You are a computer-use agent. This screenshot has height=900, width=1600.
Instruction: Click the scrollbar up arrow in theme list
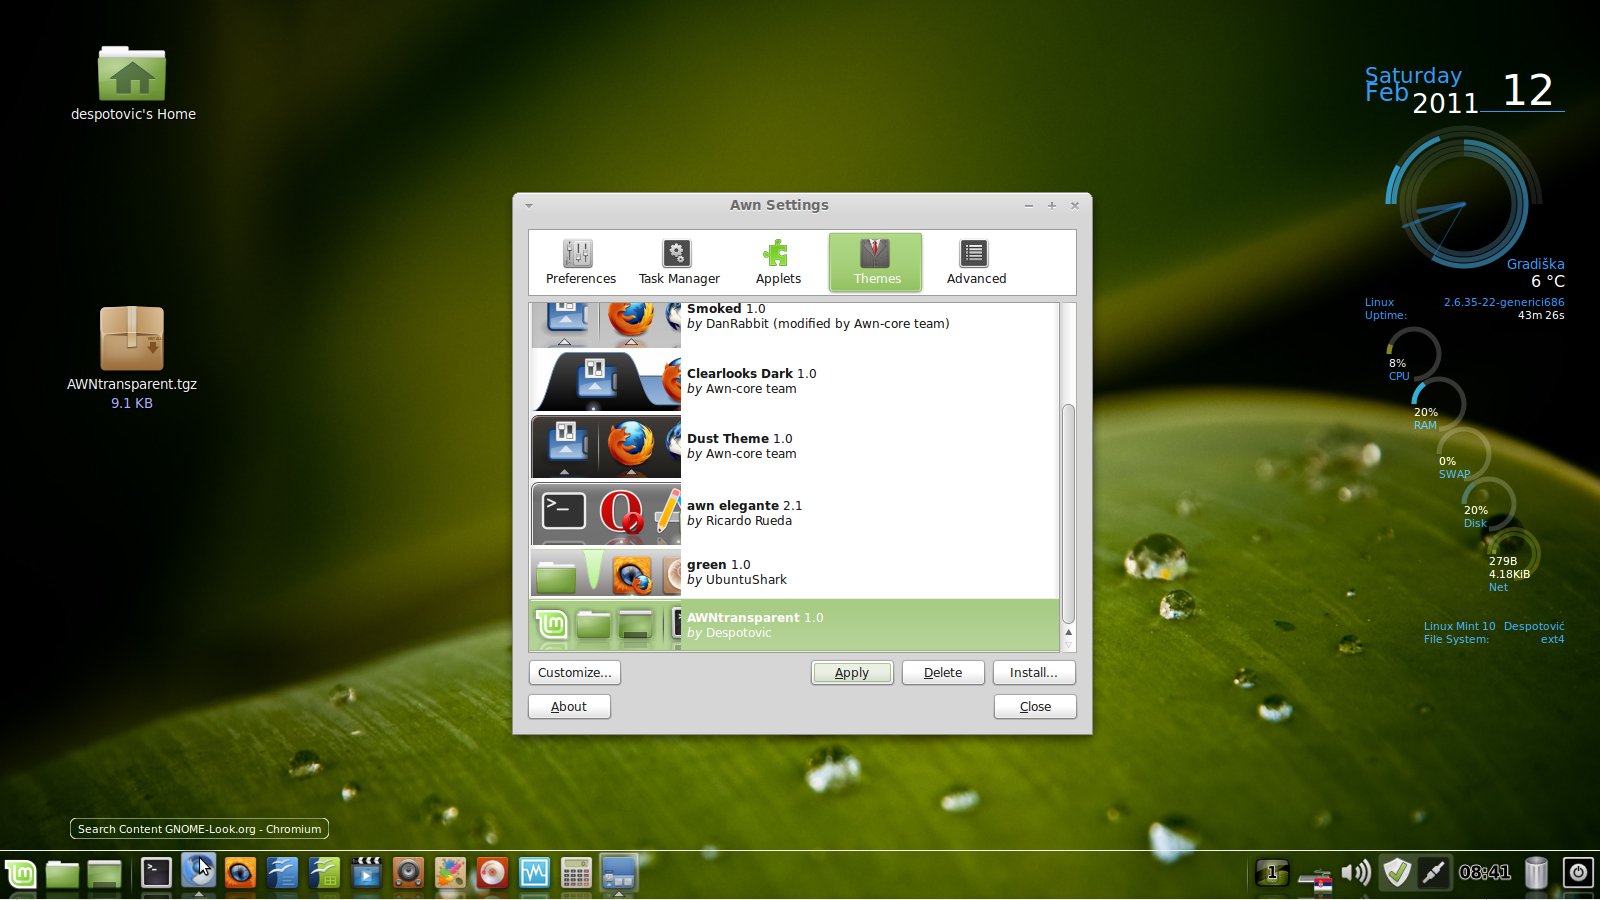[1068, 632]
